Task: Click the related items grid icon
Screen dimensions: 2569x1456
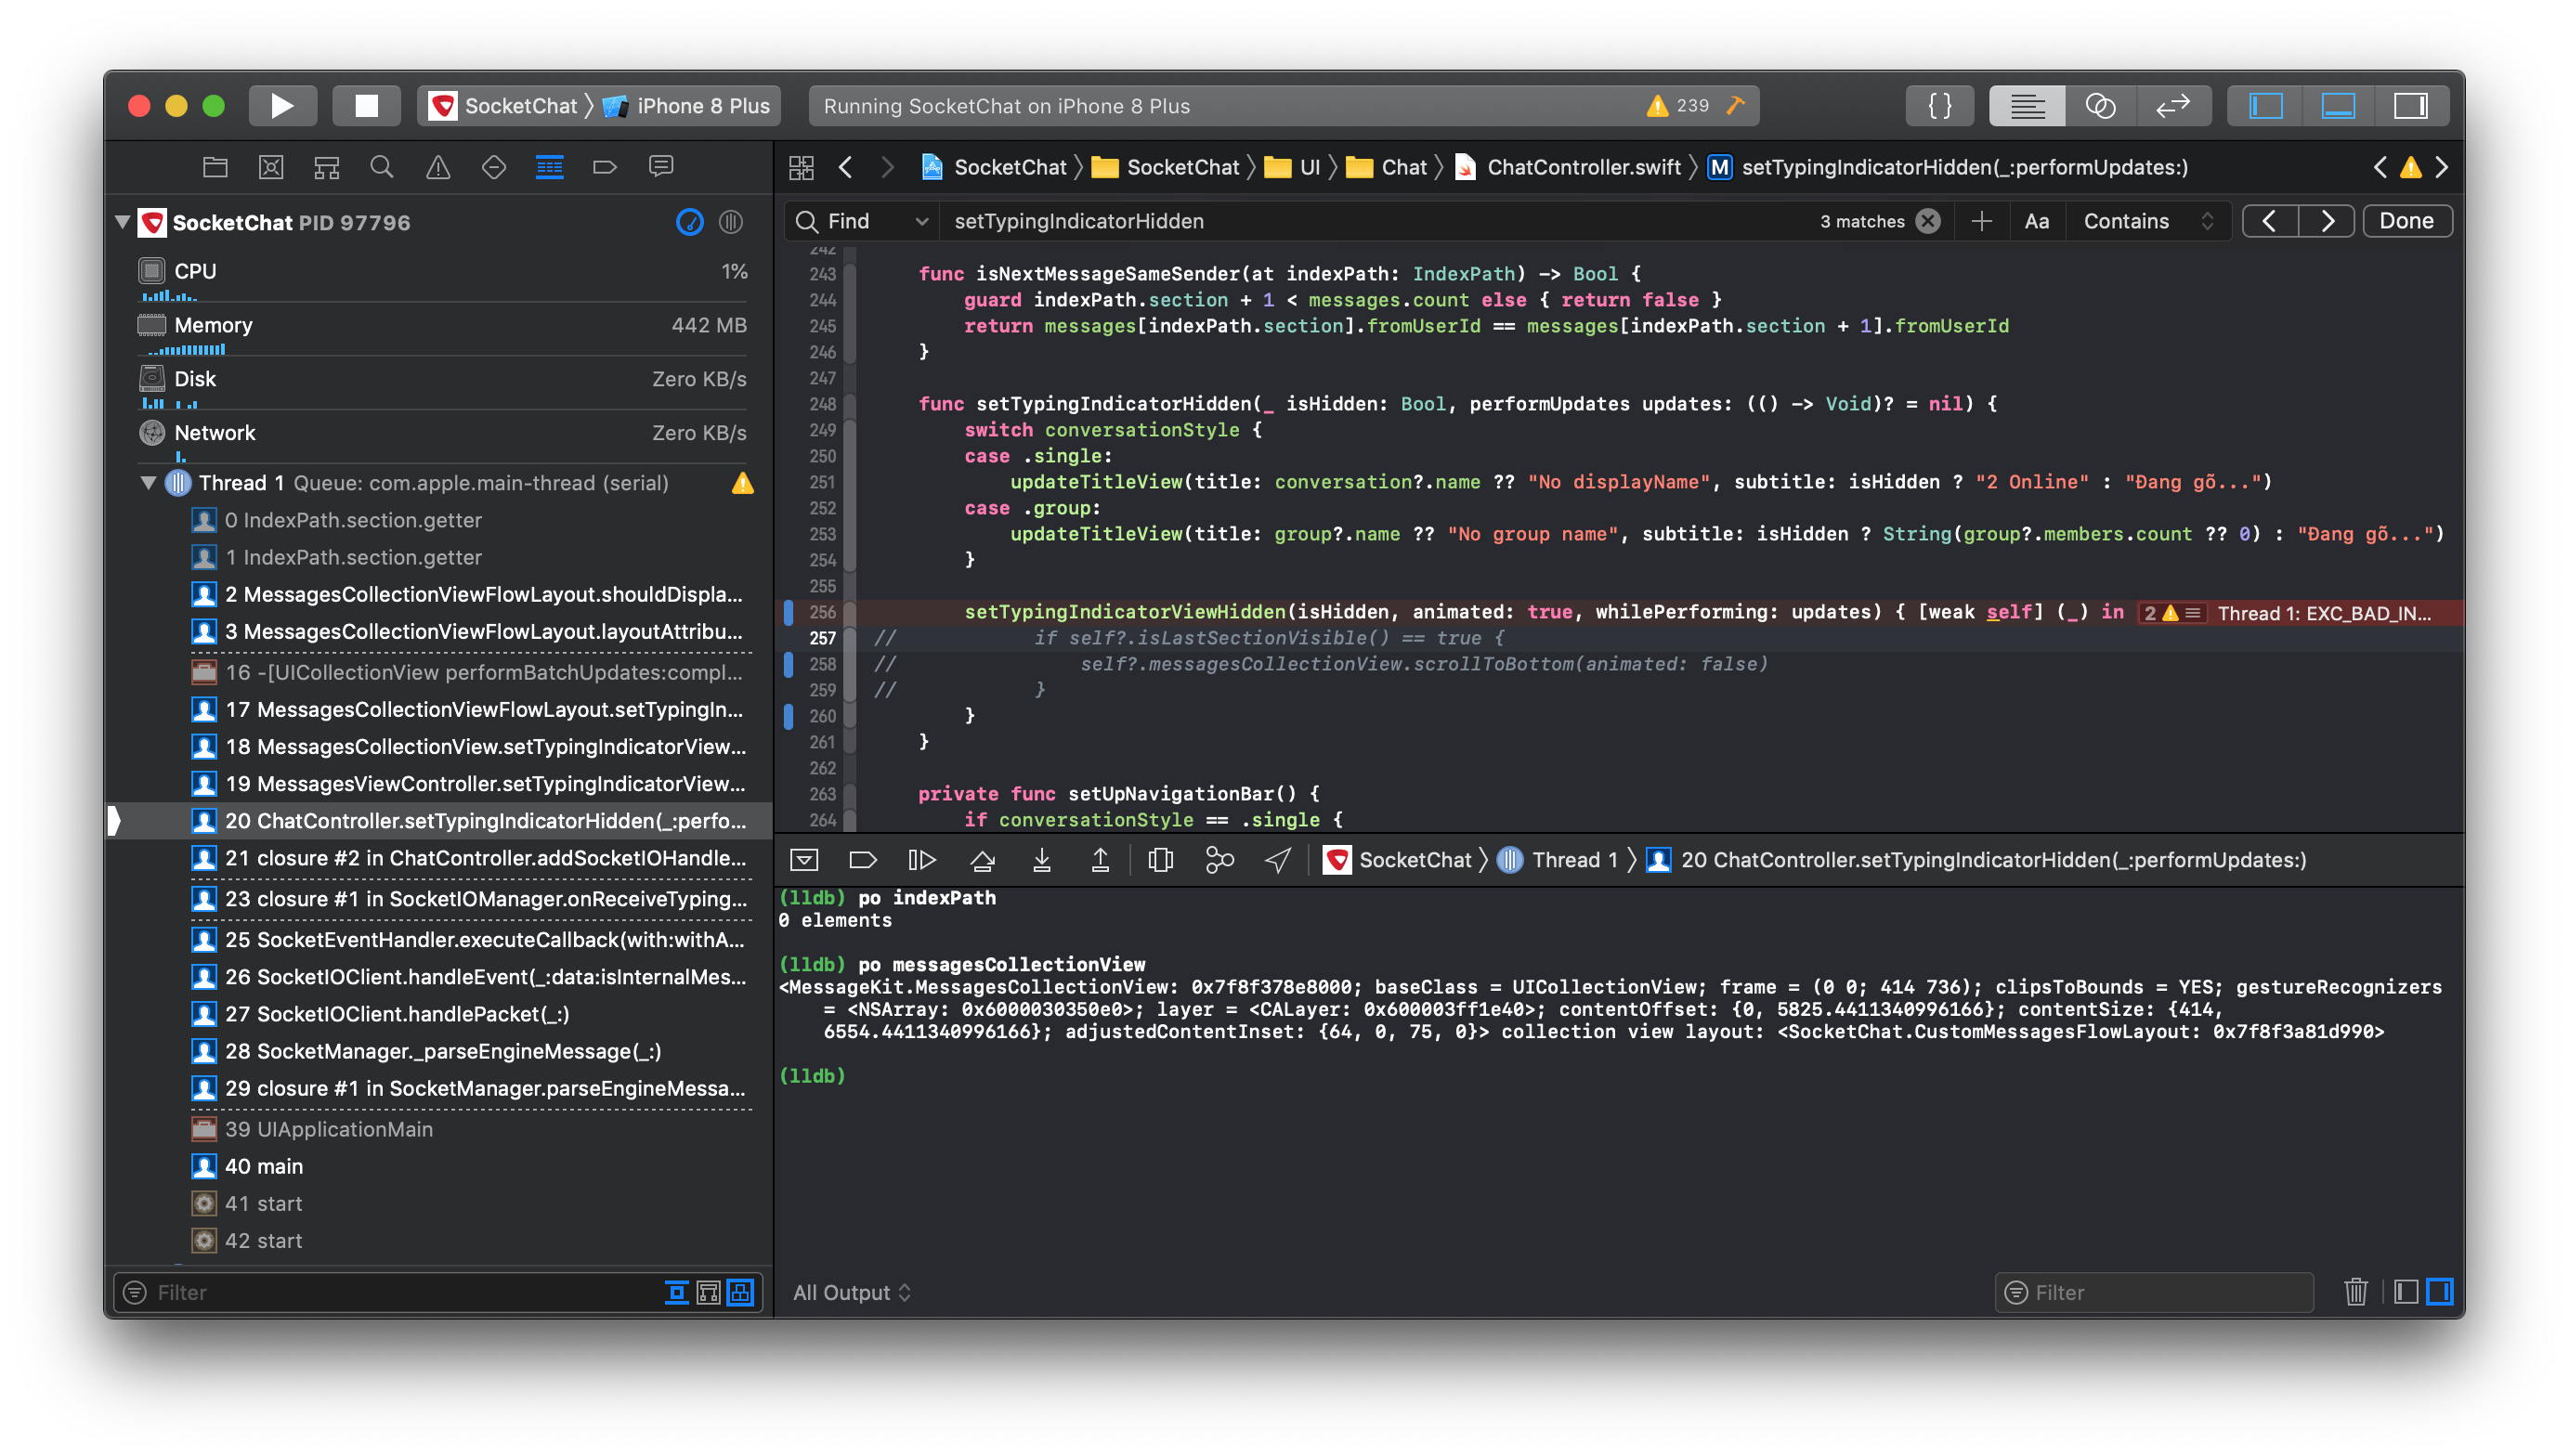Action: click(802, 167)
